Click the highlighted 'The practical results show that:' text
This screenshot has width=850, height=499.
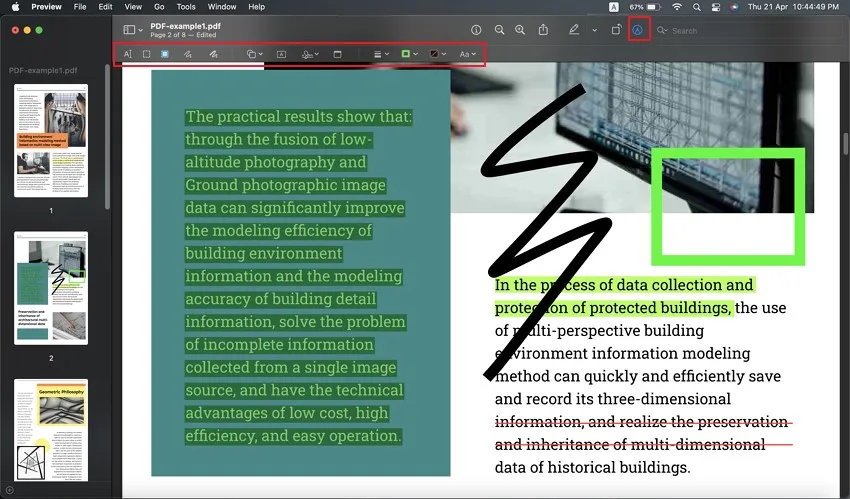299,116
